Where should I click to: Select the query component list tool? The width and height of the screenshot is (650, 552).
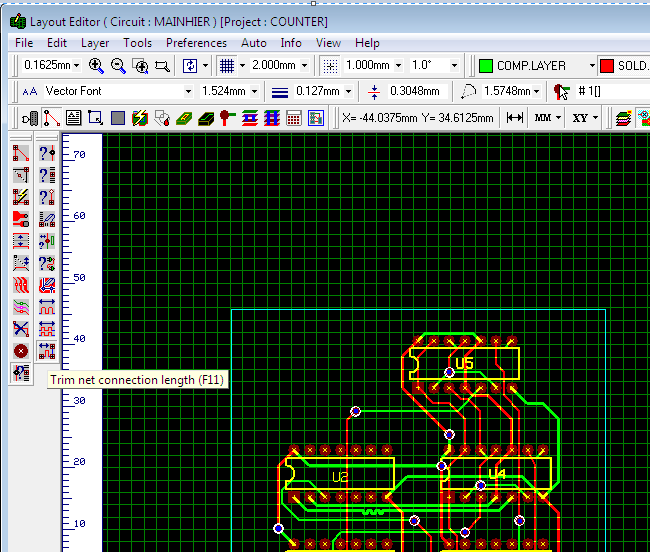47,175
